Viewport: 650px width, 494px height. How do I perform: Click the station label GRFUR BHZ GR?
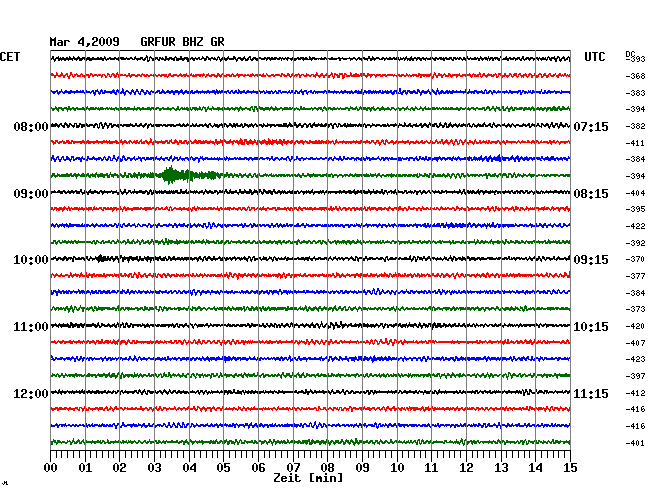tap(182, 42)
